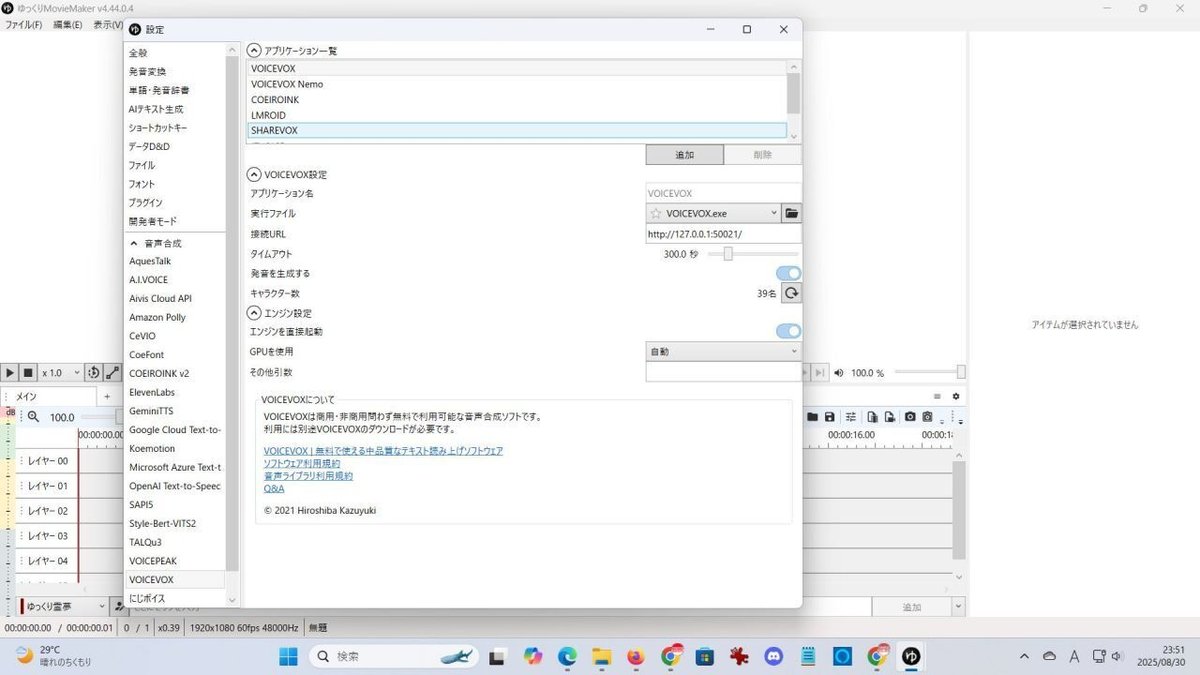Open the GPUを使用 dropdown set to 自動
Screen dimensions: 1200x675
(722, 351)
